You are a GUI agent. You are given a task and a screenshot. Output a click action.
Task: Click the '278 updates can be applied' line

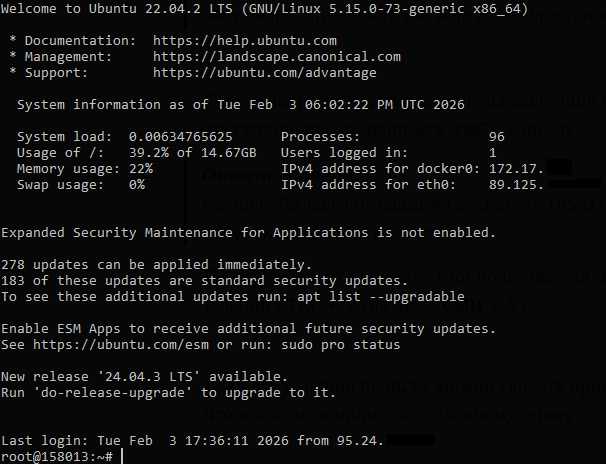(155, 265)
